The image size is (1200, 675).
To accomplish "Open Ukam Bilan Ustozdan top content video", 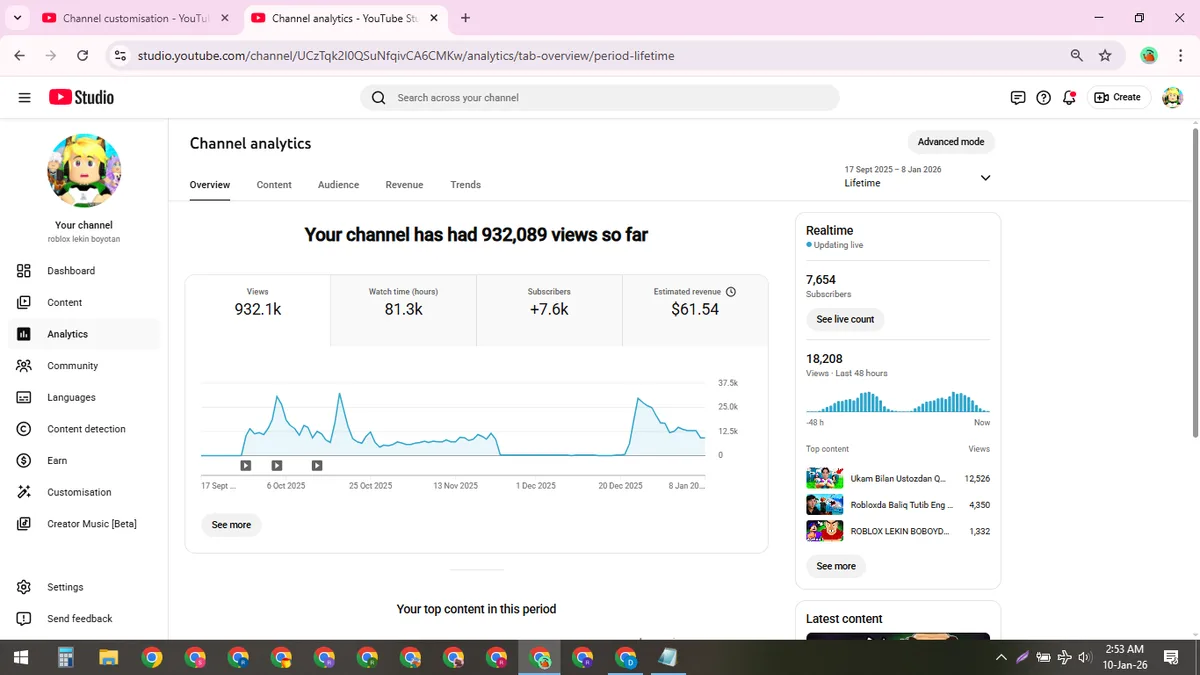I will (x=898, y=479).
